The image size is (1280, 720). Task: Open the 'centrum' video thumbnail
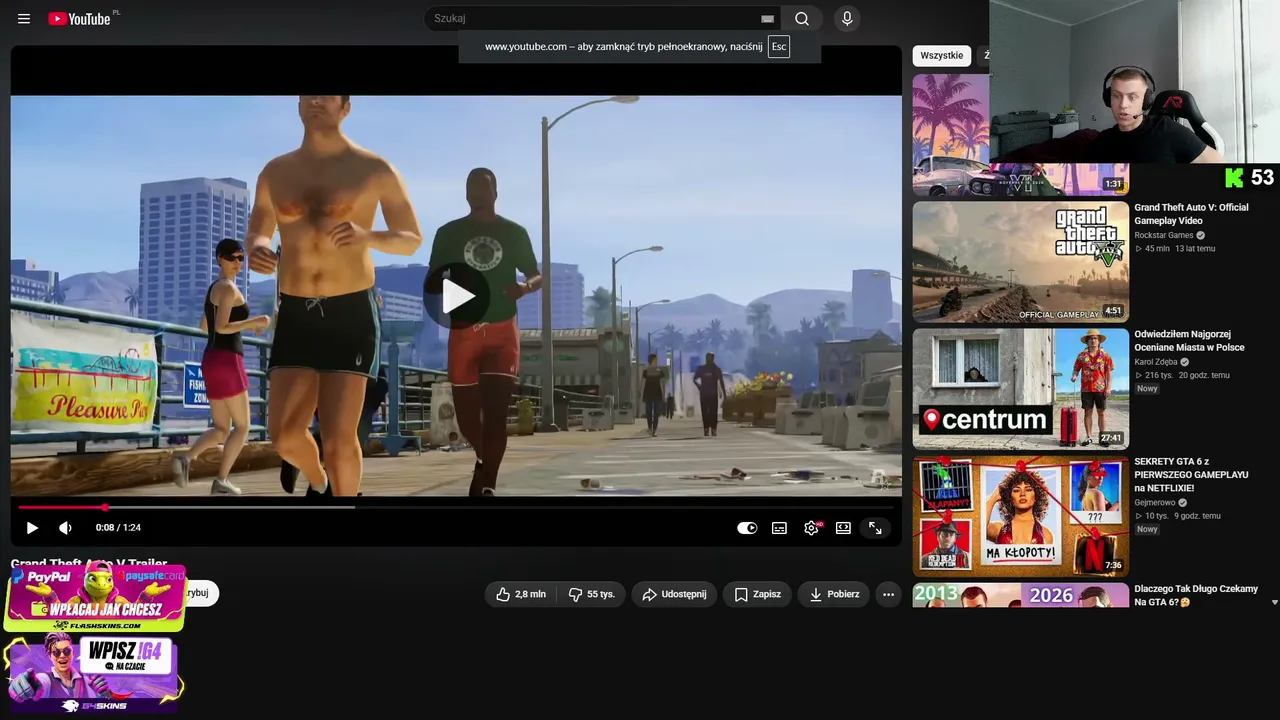click(x=1020, y=389)
